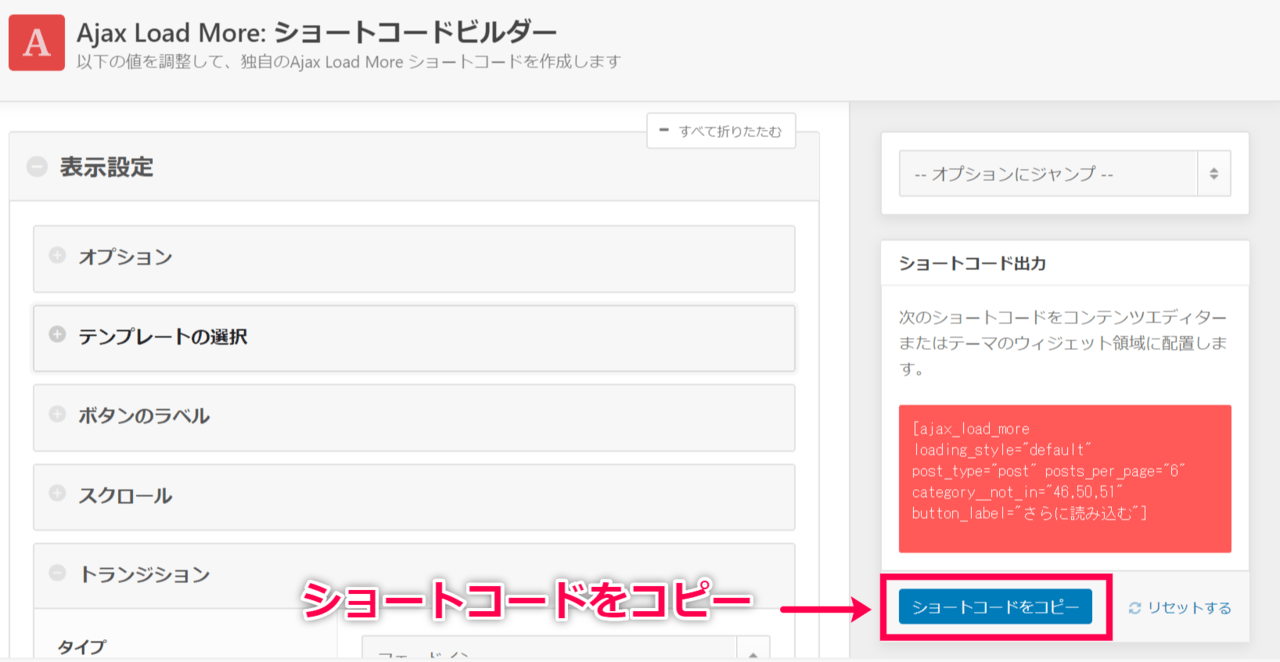Click the すべて折りたたむ button

pyautogui.click(x=721, y=131)
